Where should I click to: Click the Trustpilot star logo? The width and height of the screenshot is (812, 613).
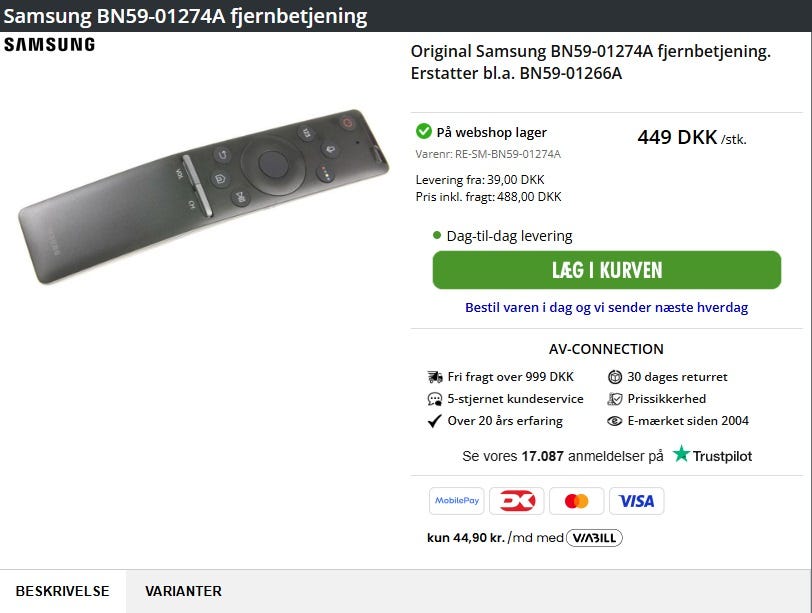click(682, 454)
